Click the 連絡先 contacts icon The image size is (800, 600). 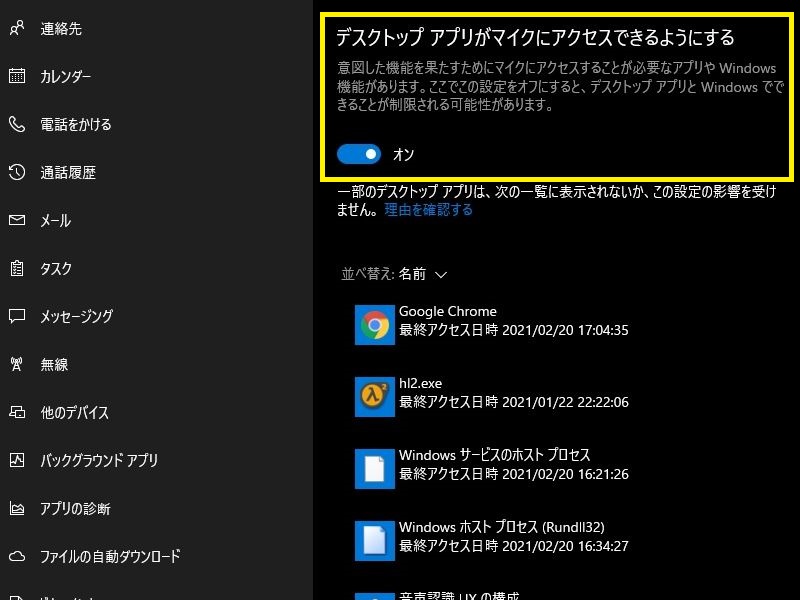tap(17, 28)
